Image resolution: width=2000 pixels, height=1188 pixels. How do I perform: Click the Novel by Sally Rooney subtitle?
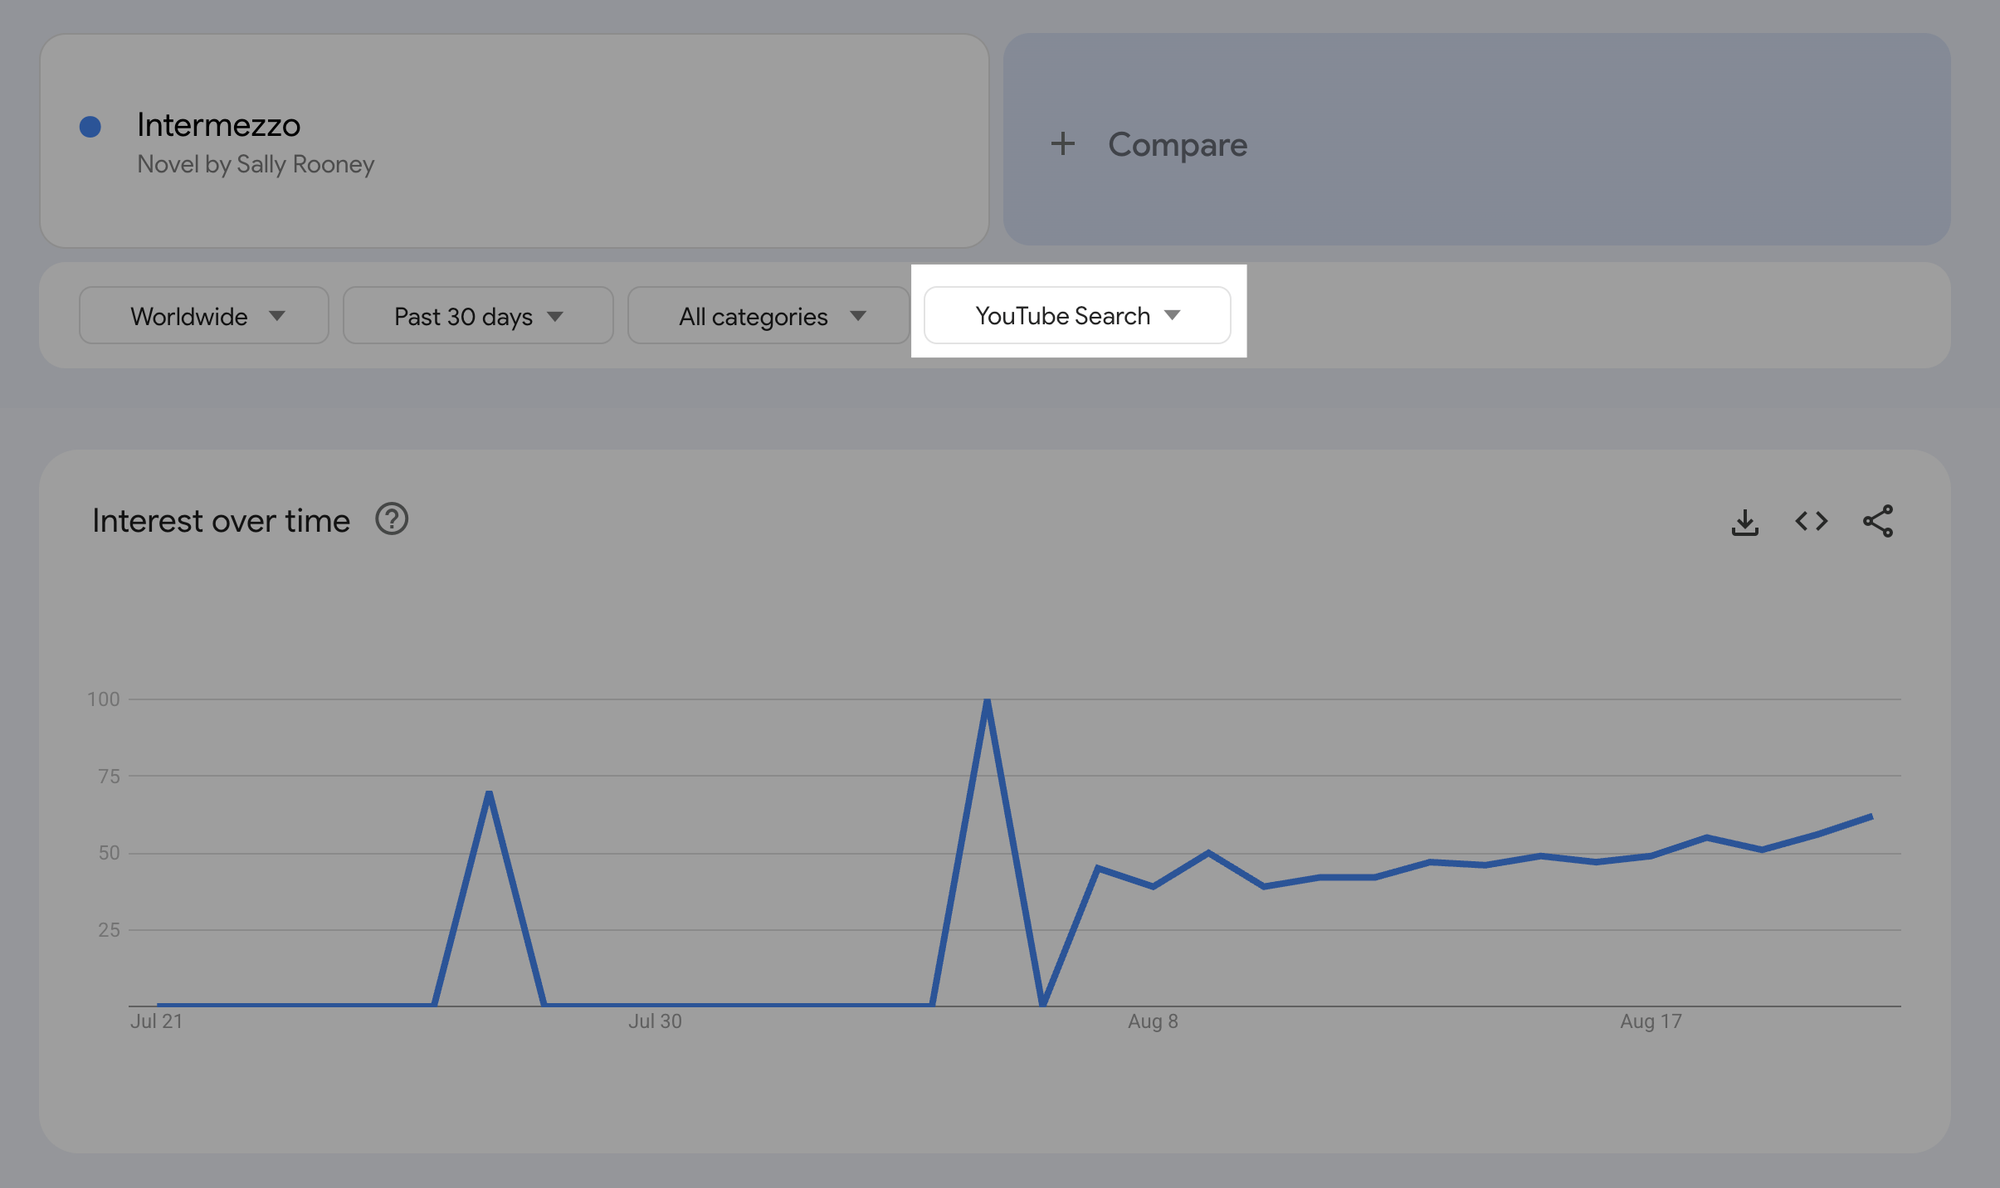coord(255,164)
